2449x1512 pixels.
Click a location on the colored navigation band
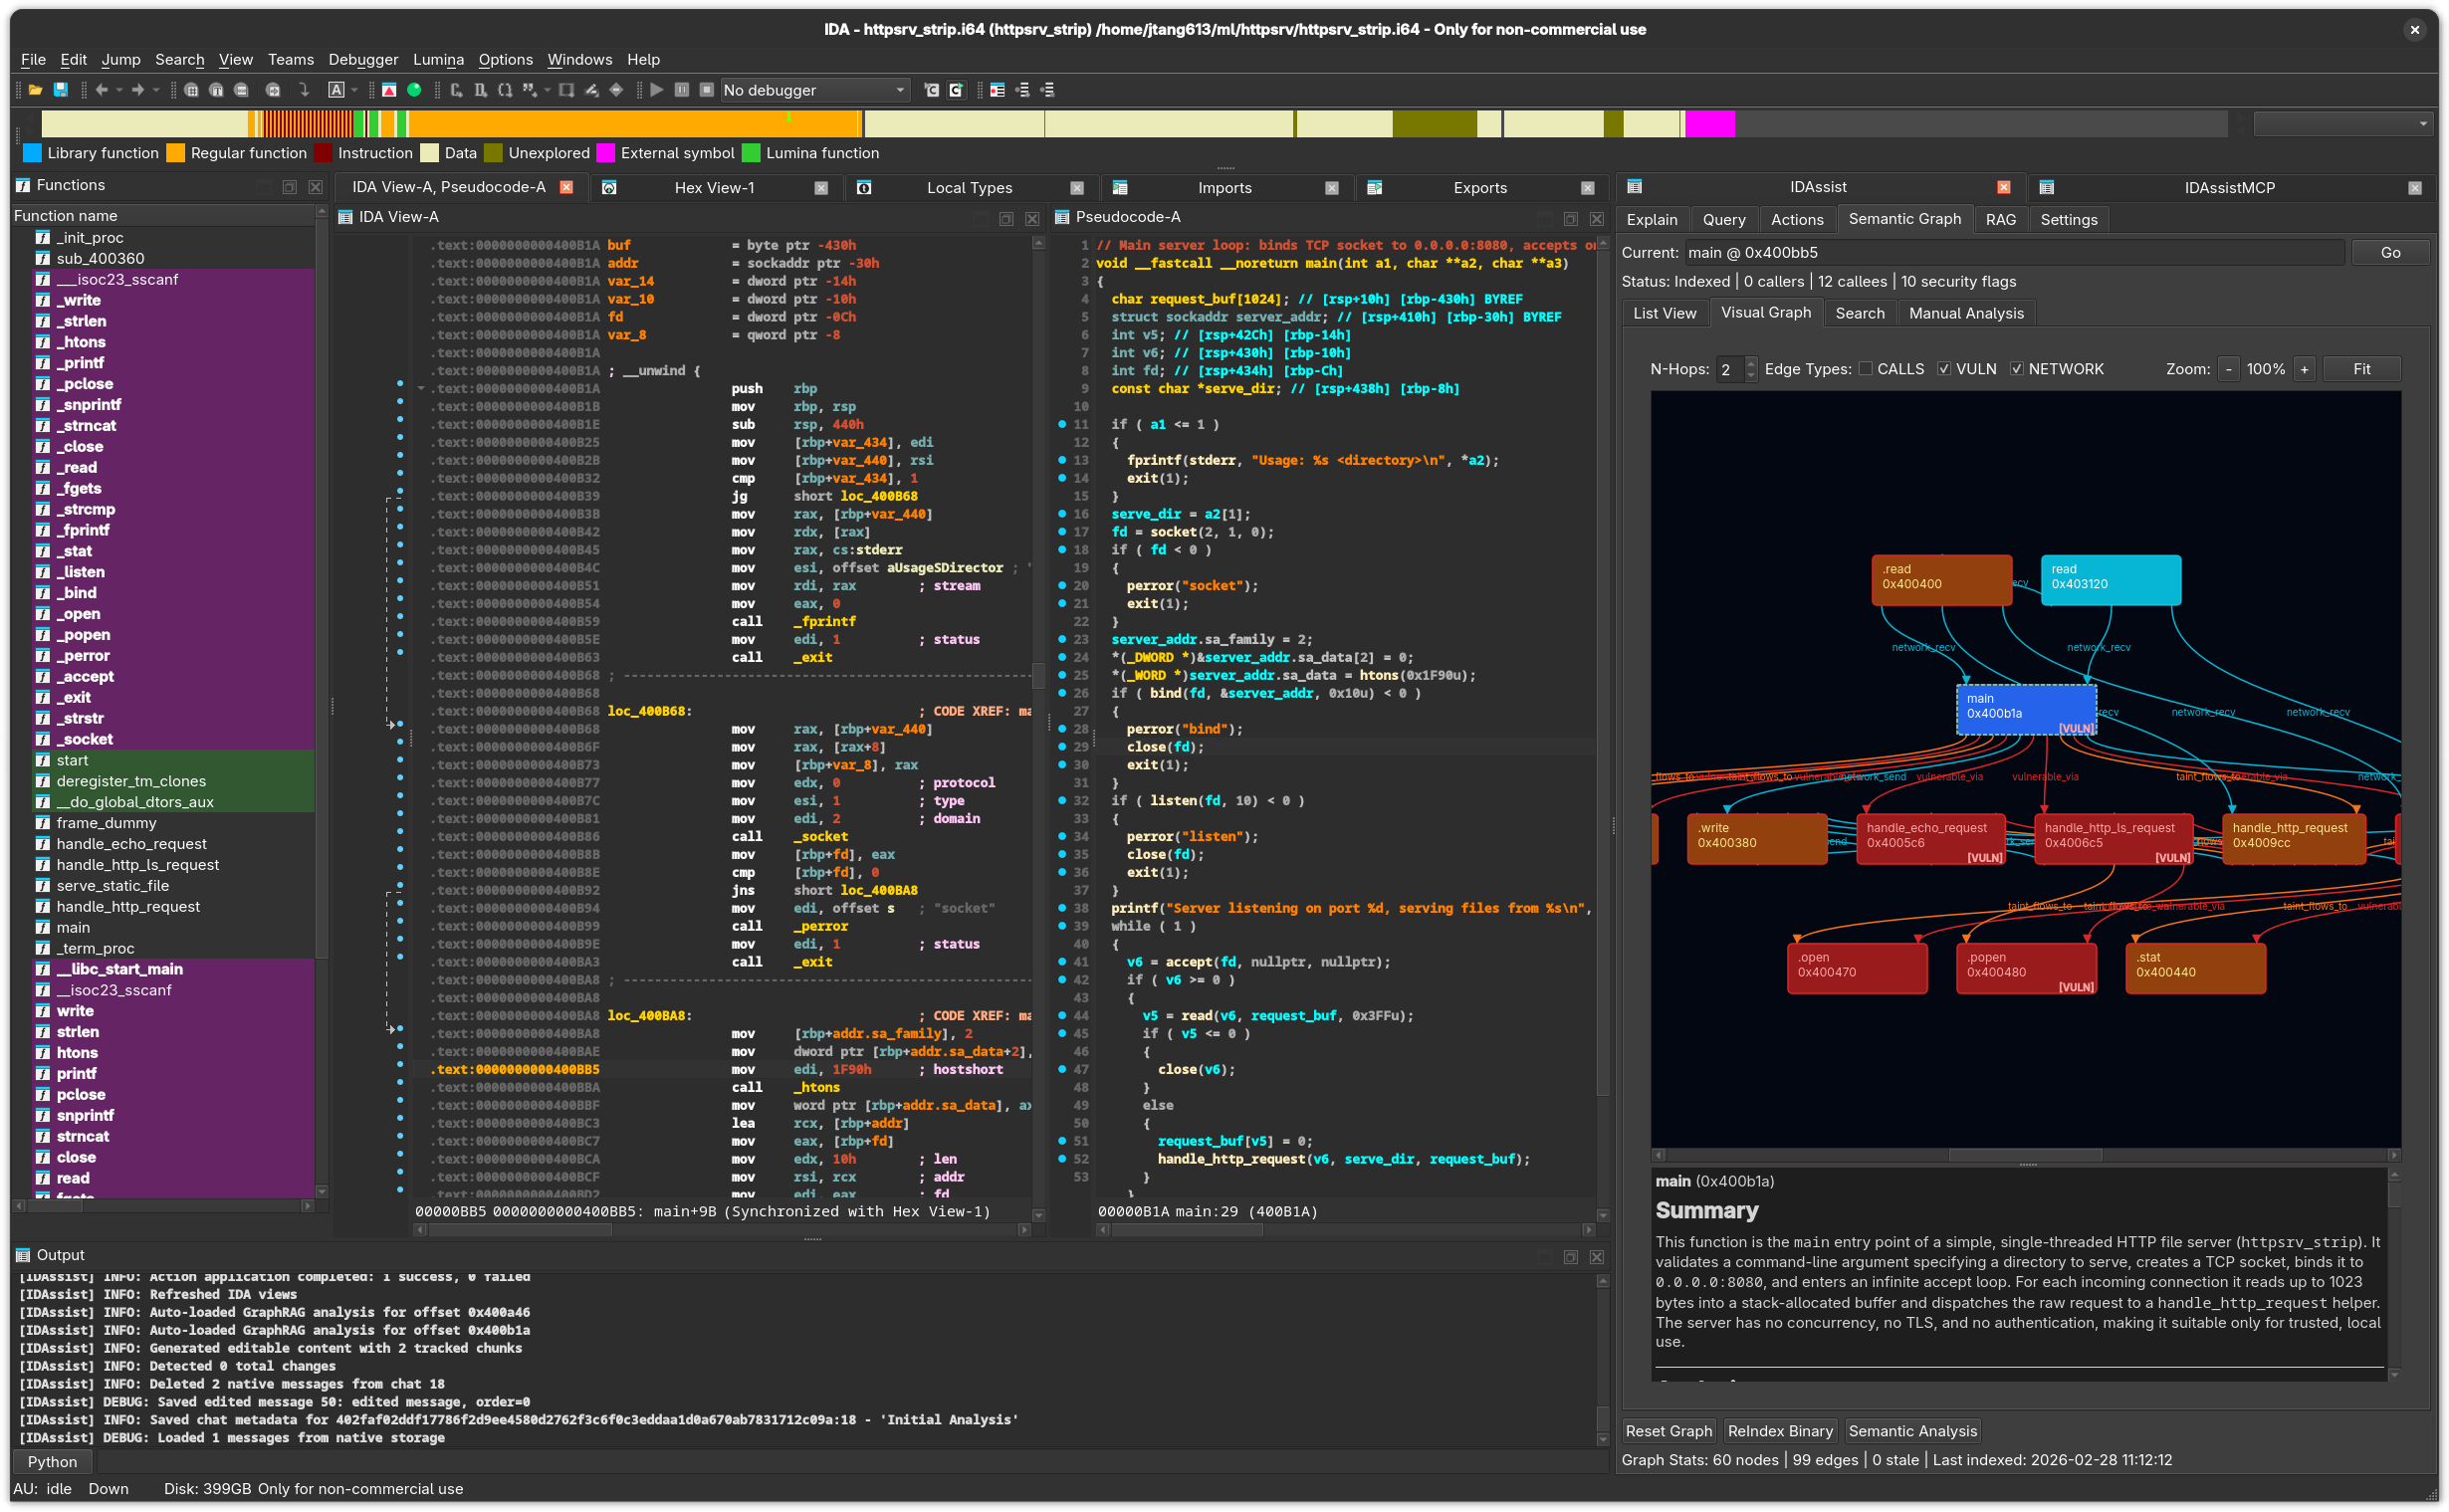[x=600, y=123]
